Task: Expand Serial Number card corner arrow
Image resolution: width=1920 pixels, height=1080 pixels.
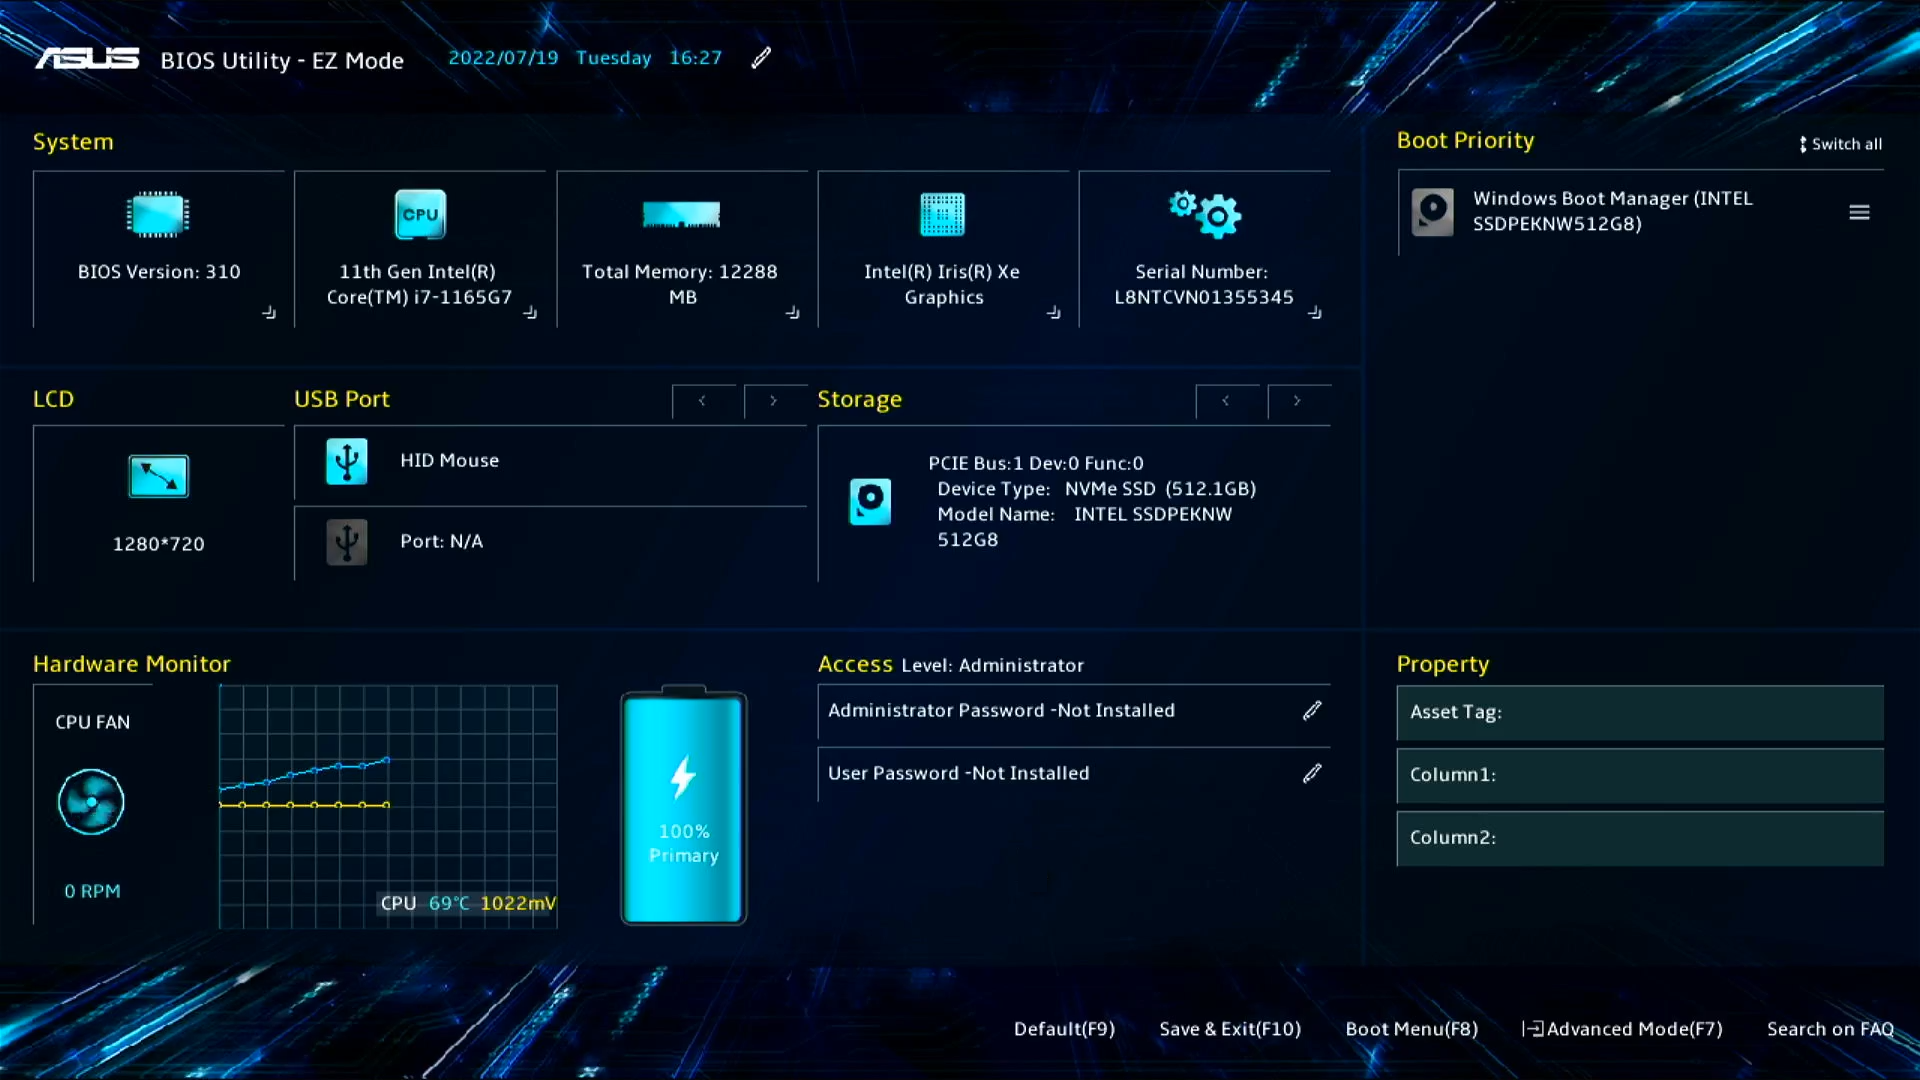Action: coord(1314,313)
